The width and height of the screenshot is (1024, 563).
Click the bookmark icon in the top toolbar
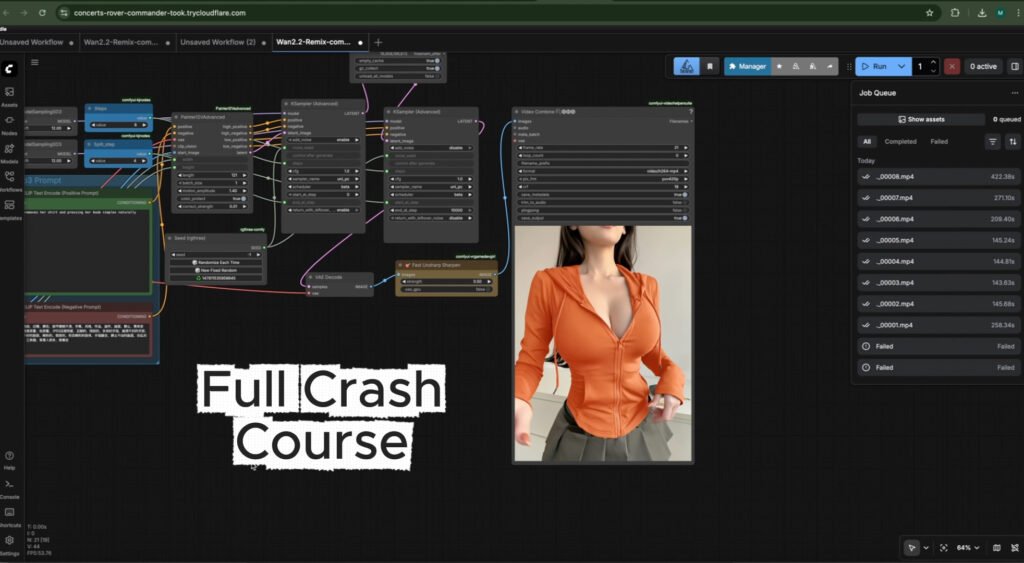click(710, 66)
